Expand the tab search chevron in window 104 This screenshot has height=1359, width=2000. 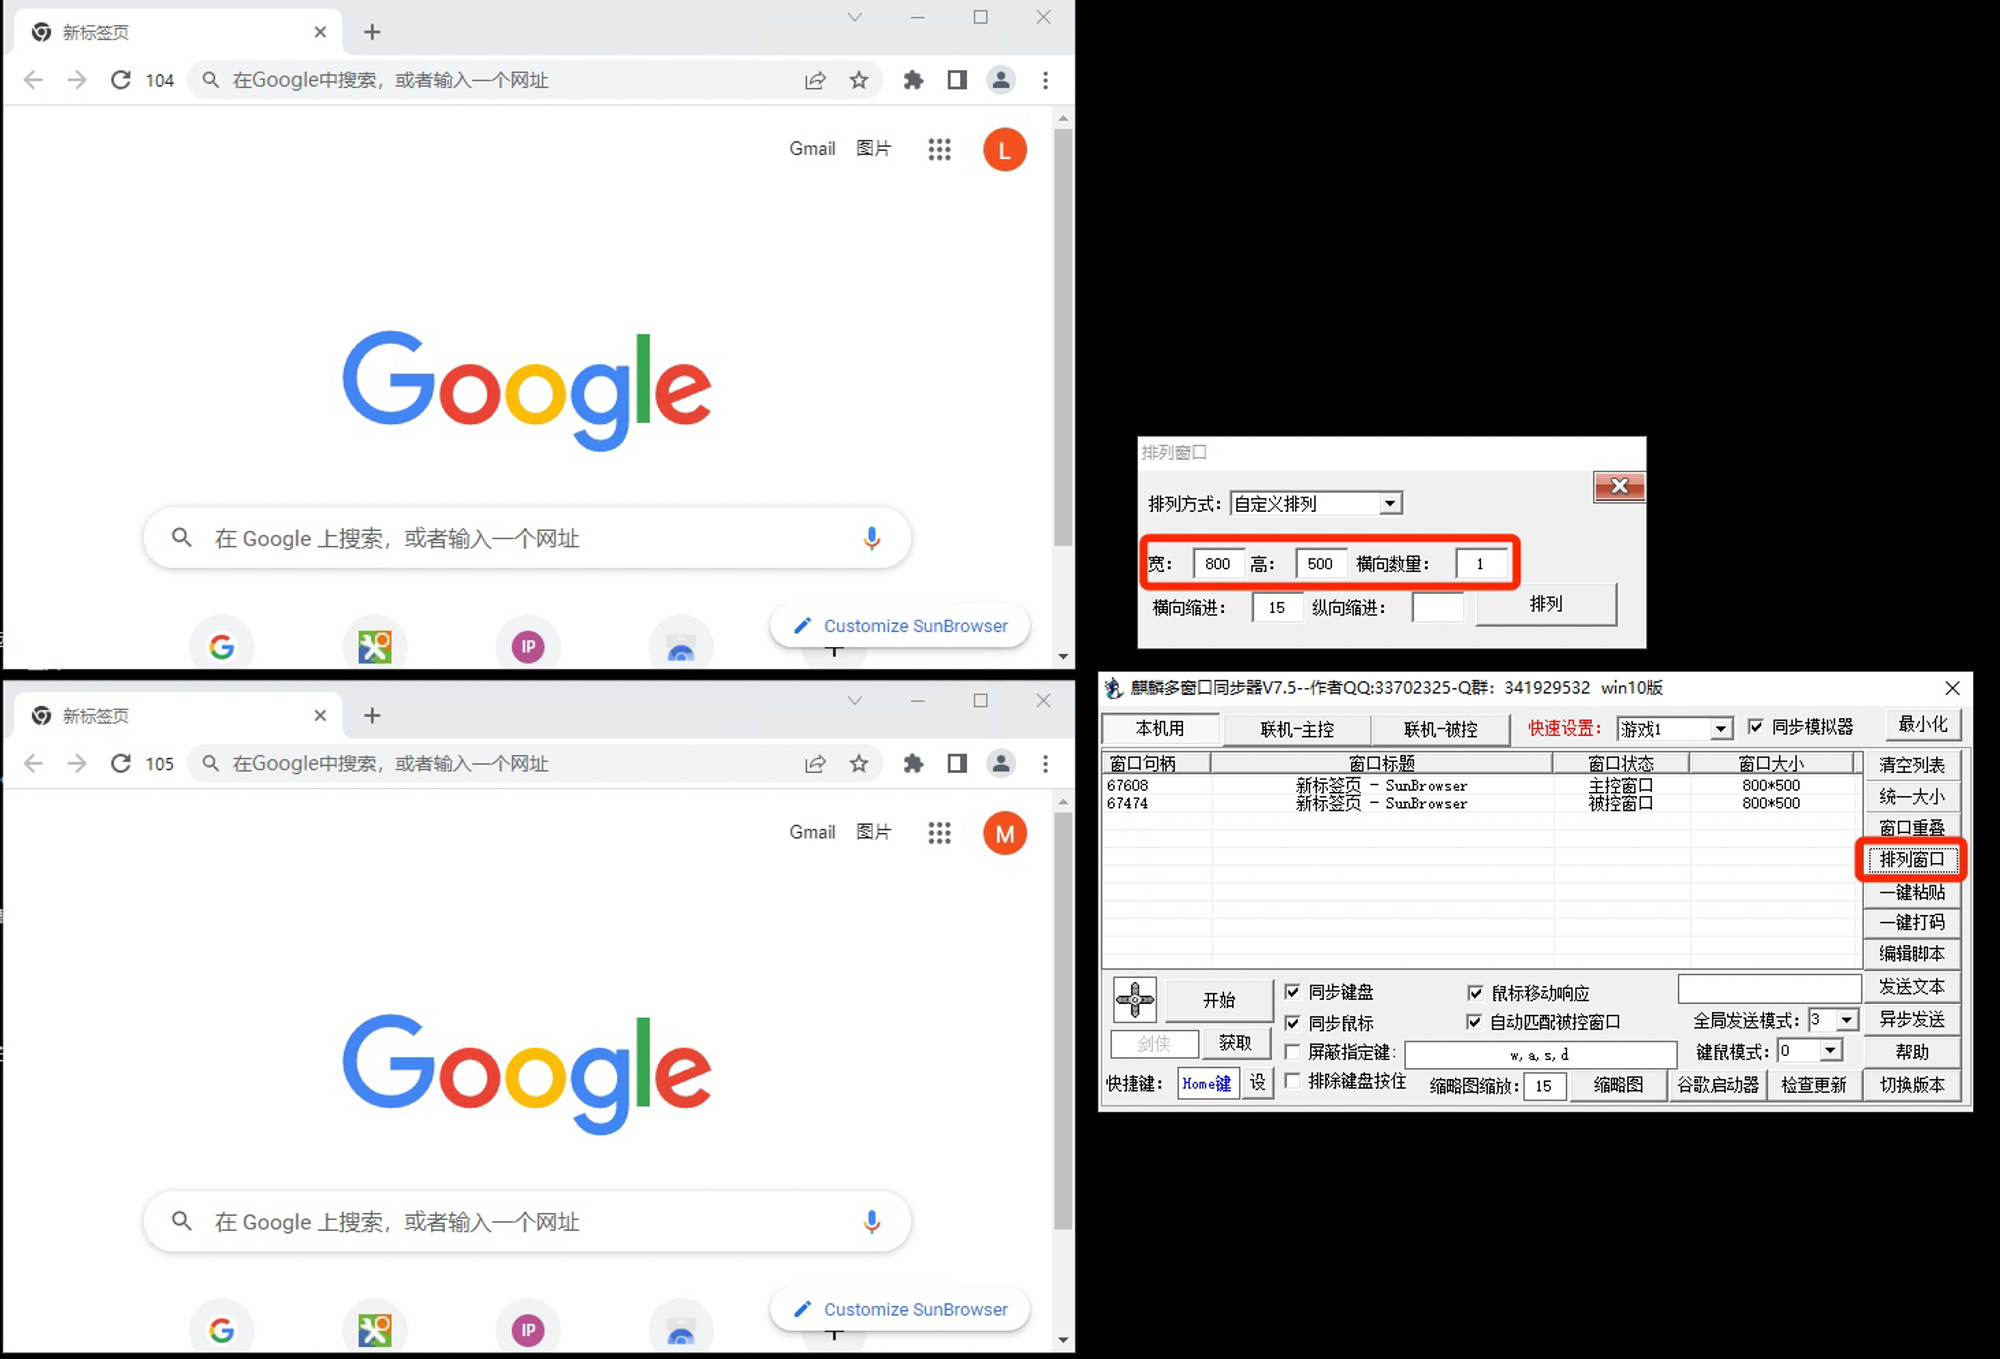pos(855,17)
